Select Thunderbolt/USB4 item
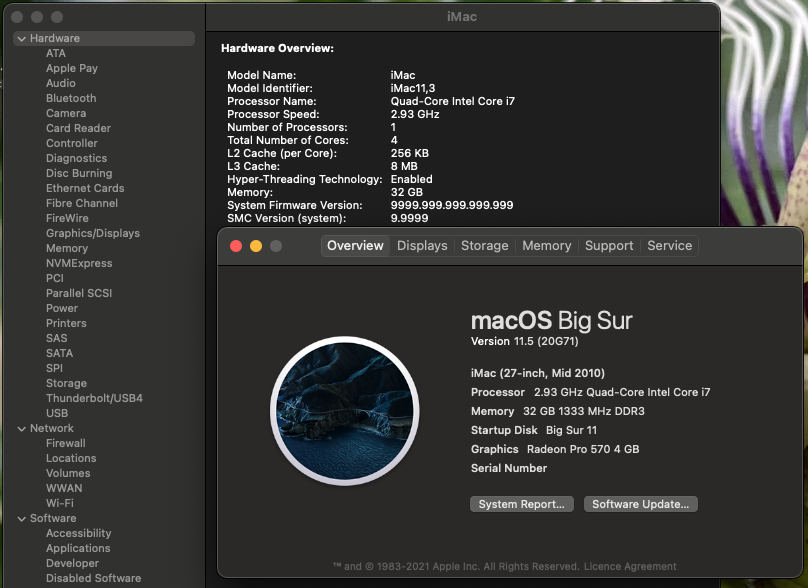Screen dimensions: 808x588 pyautogui.click(x=94, y=398)
